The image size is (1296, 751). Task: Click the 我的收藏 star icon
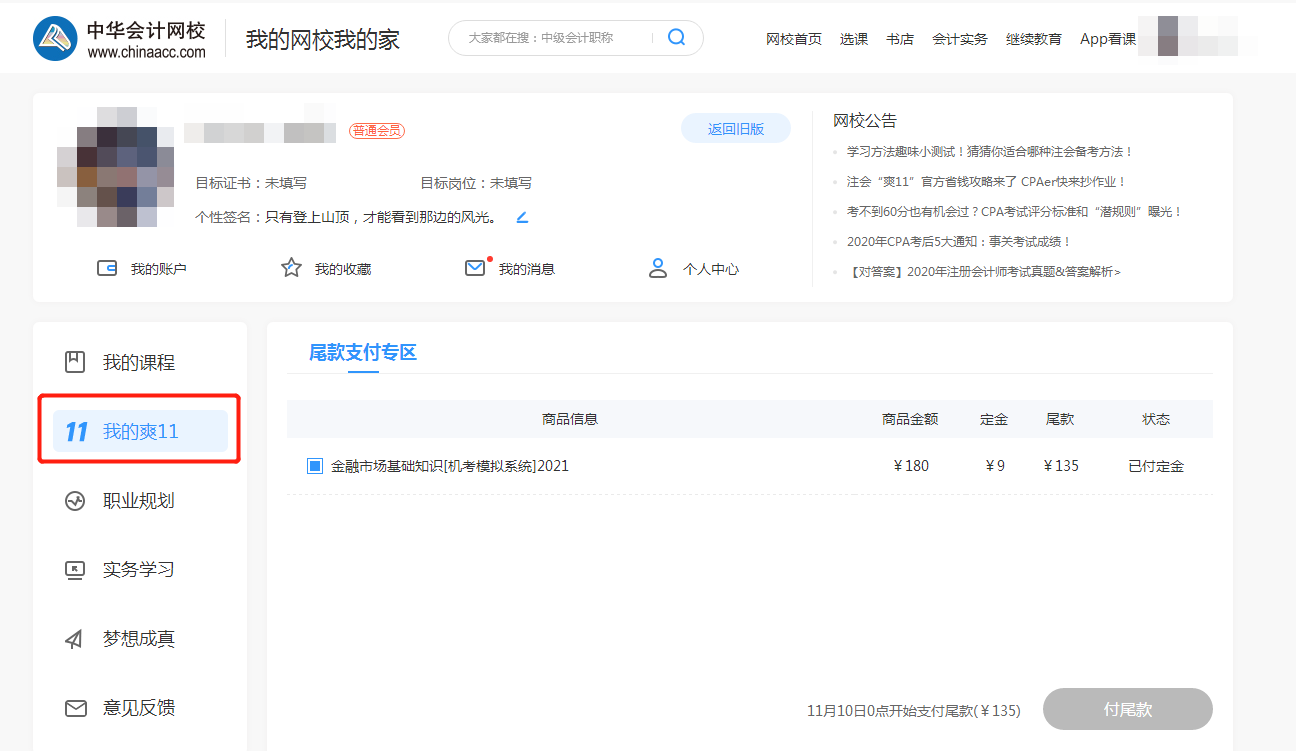290,267
